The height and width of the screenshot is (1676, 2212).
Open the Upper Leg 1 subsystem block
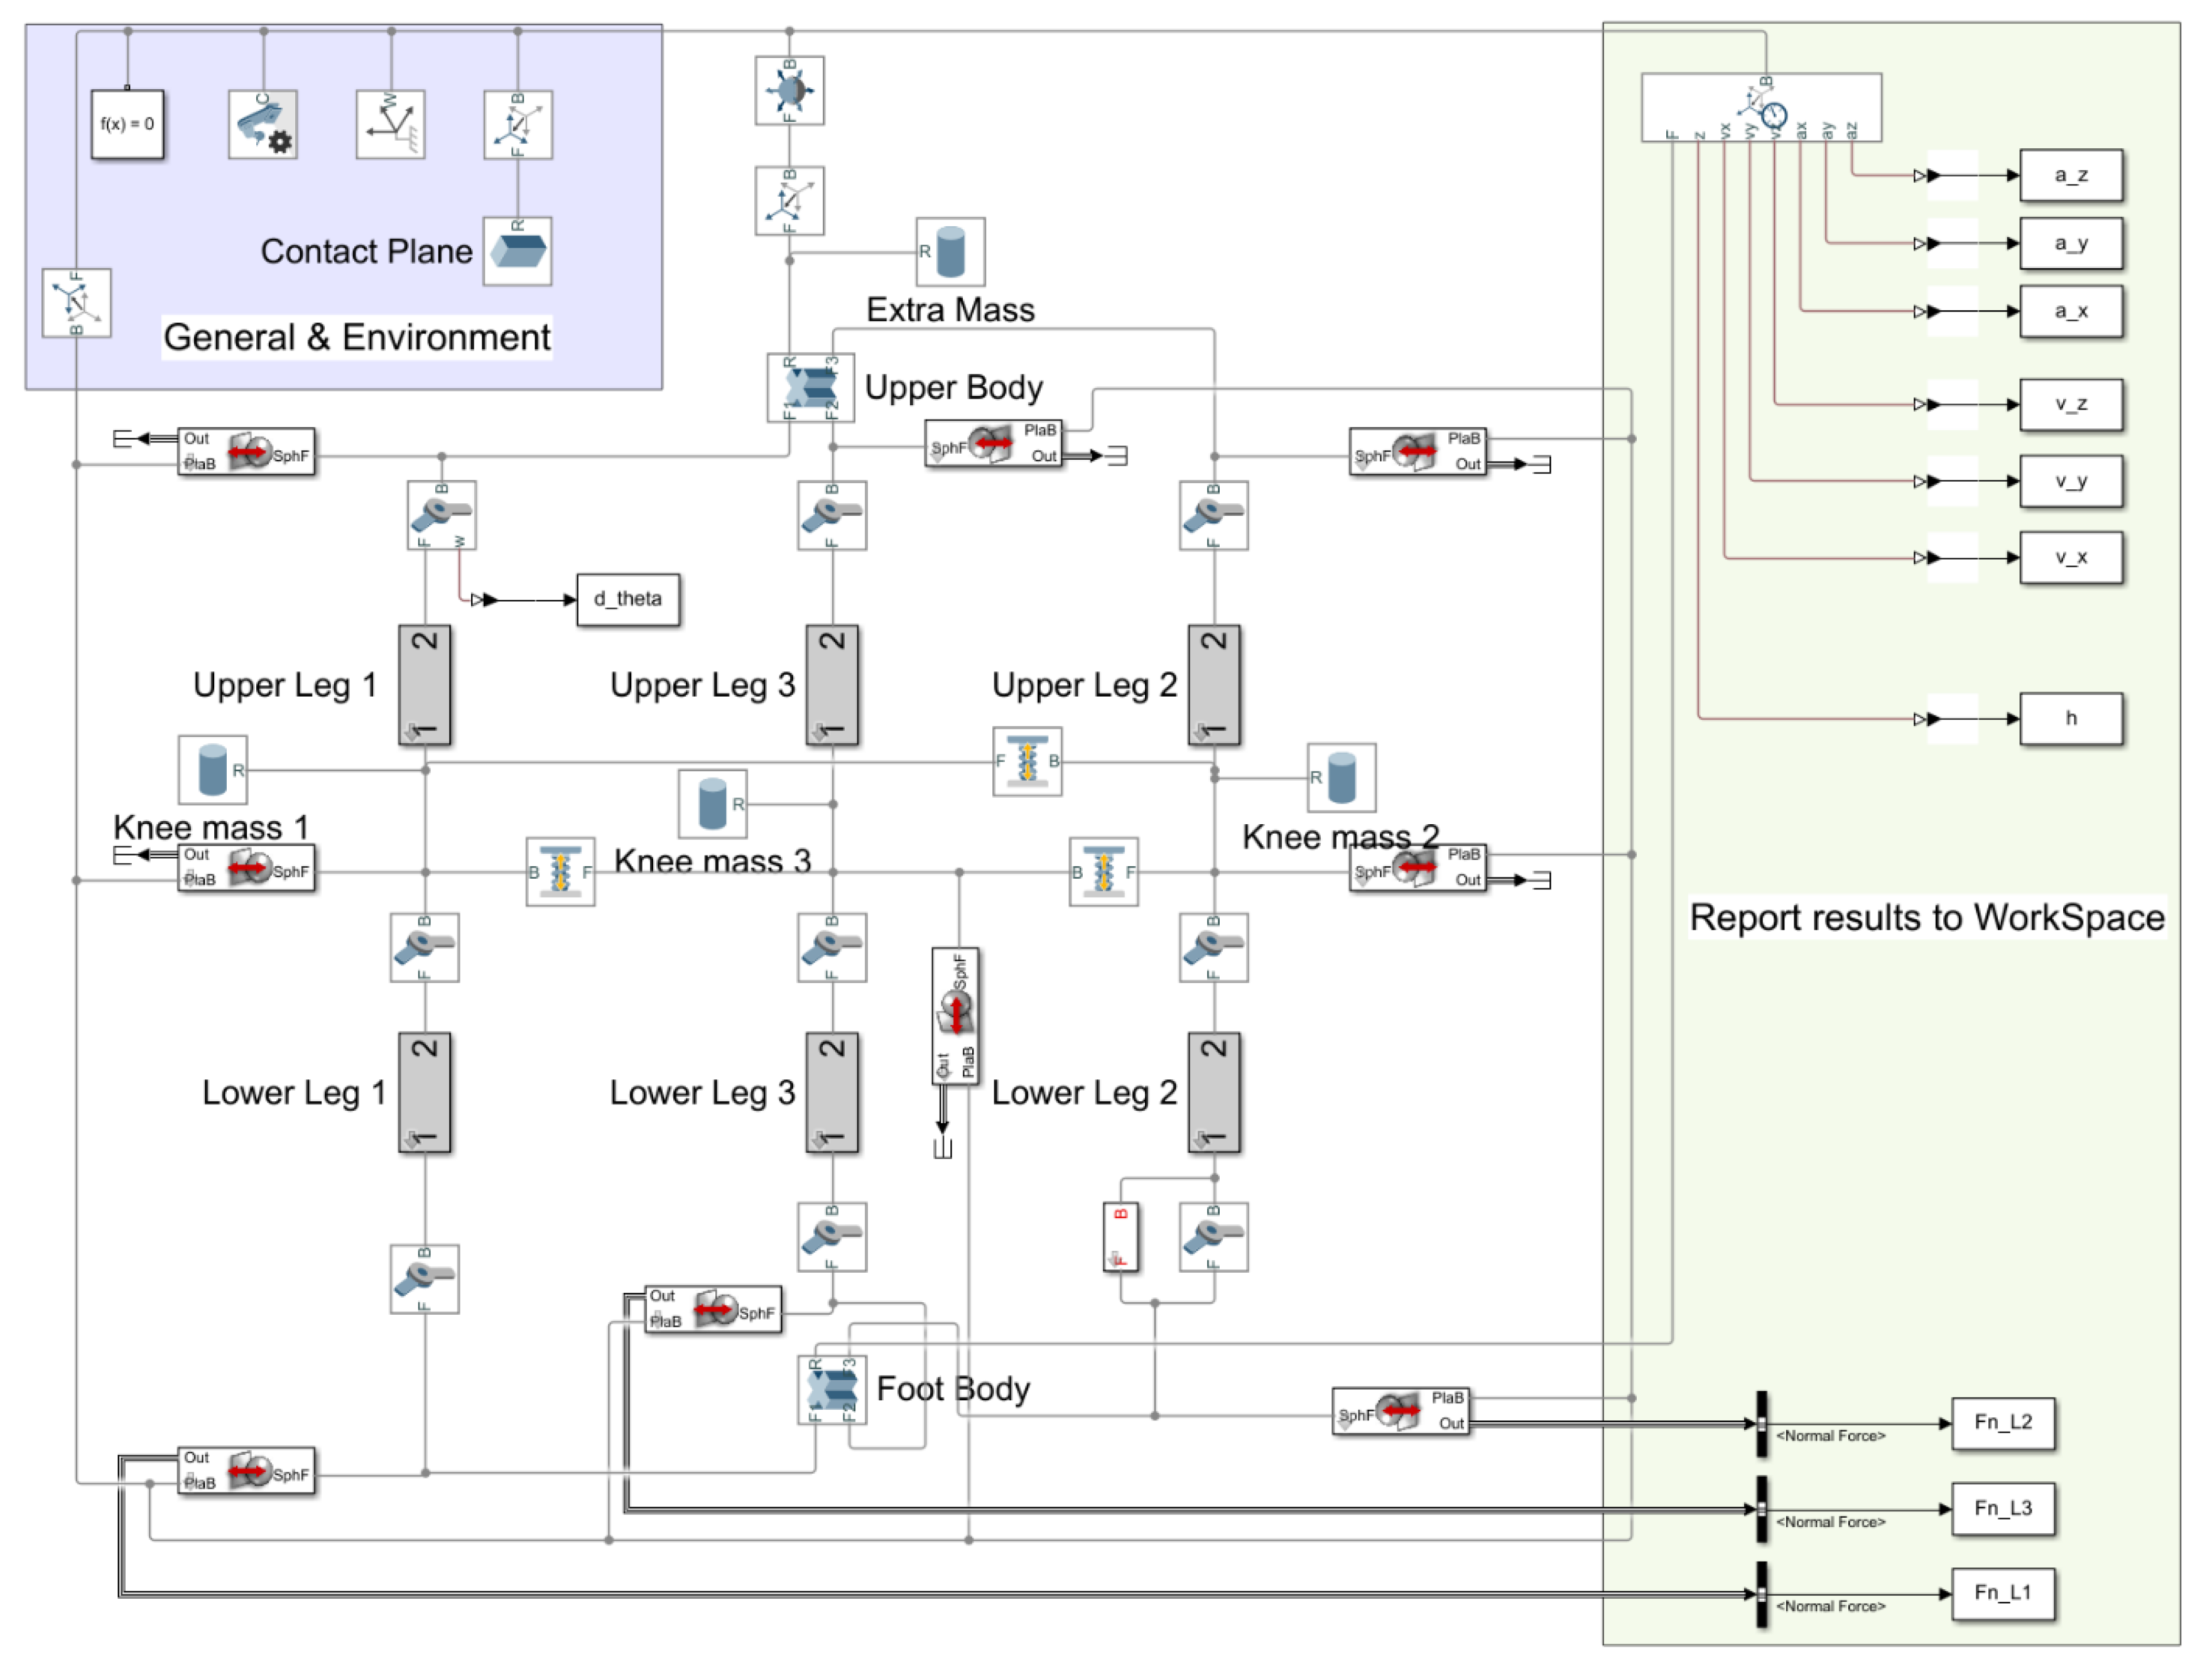(x=424, y=685)
